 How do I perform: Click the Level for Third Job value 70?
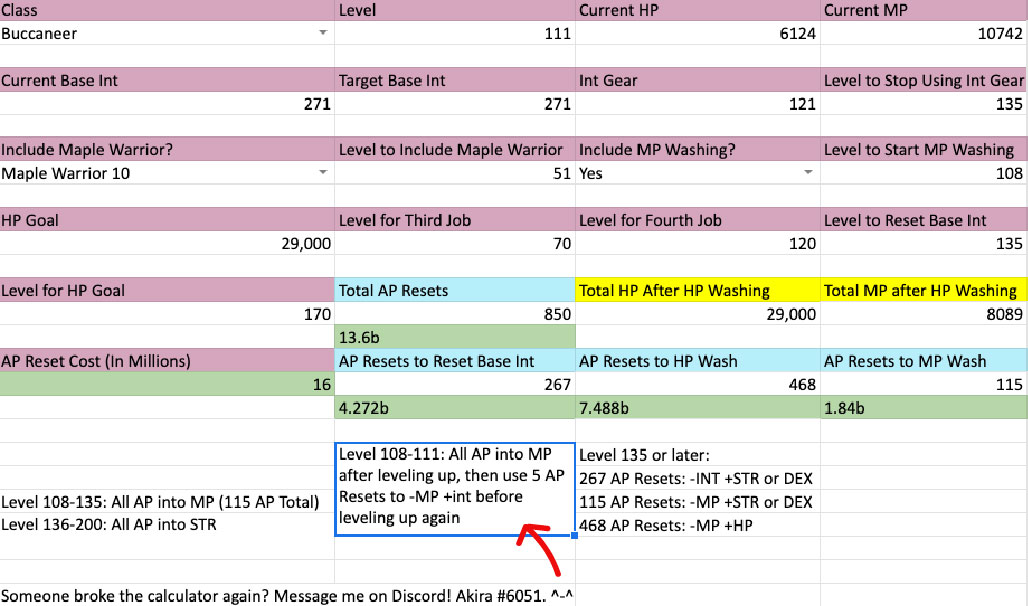pyautogui.click(x=456, y=243)
